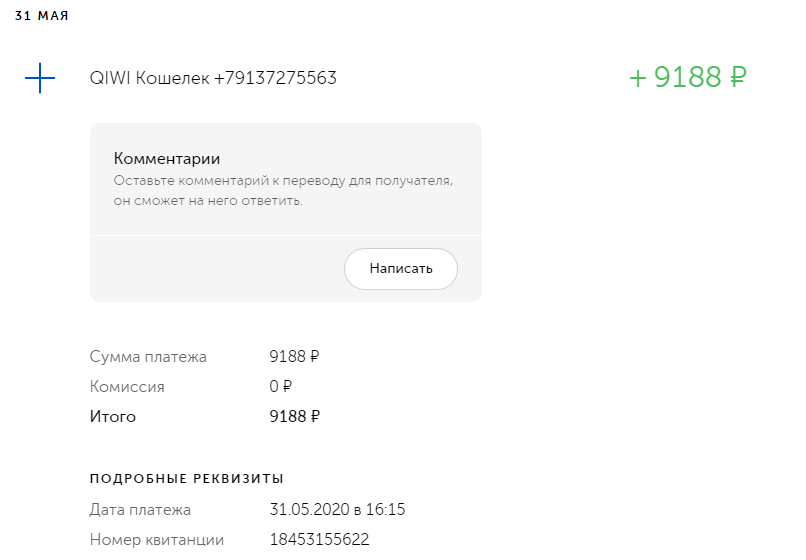Click the Итого 9188 ₽ total value
This screenshot has height=560, width=806.
point(294,416)
